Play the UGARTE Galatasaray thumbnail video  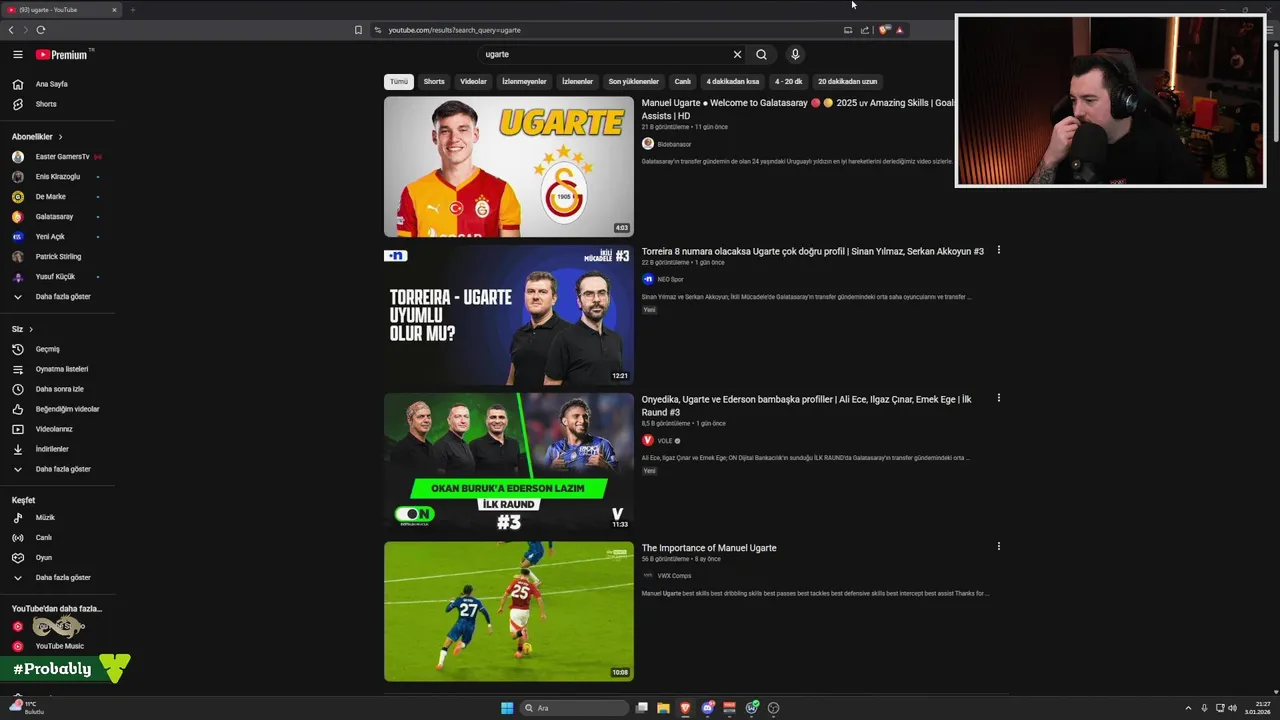tap(509, 167)
